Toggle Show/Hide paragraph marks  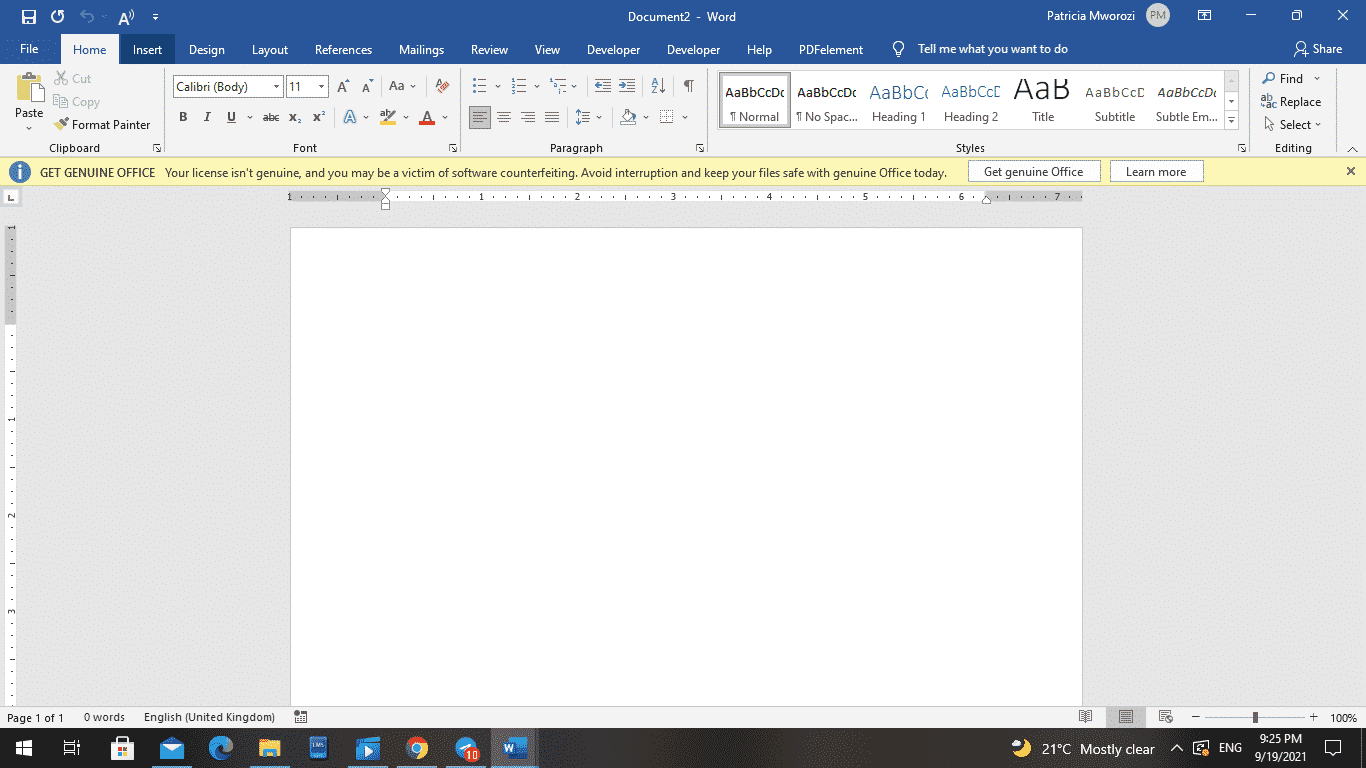pos(688,86)
